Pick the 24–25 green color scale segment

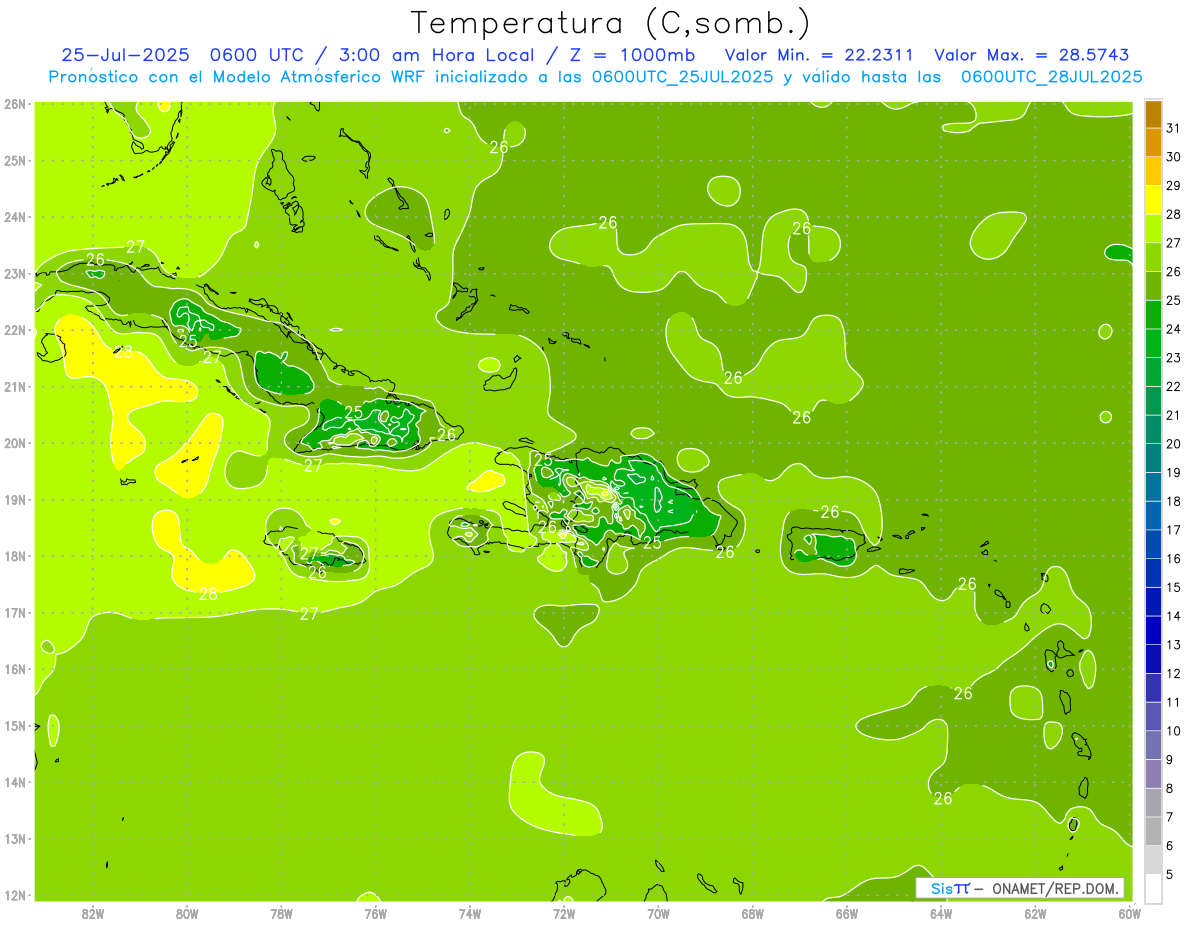tap(1153, 314)
